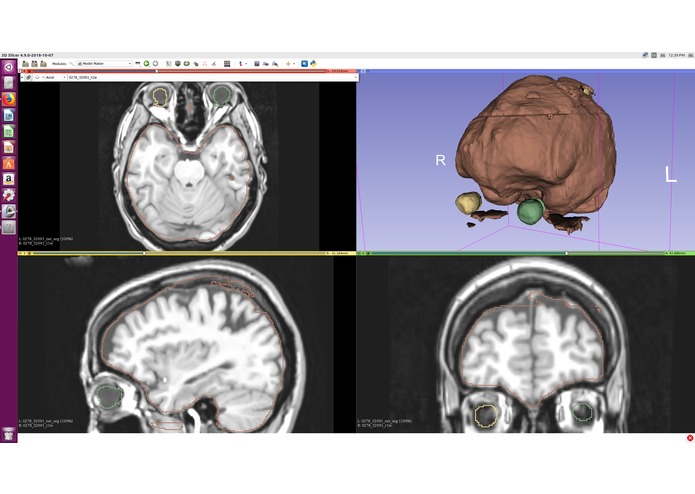Open the module history list button
Screen dimensions: 695x494
coord(138,64)
